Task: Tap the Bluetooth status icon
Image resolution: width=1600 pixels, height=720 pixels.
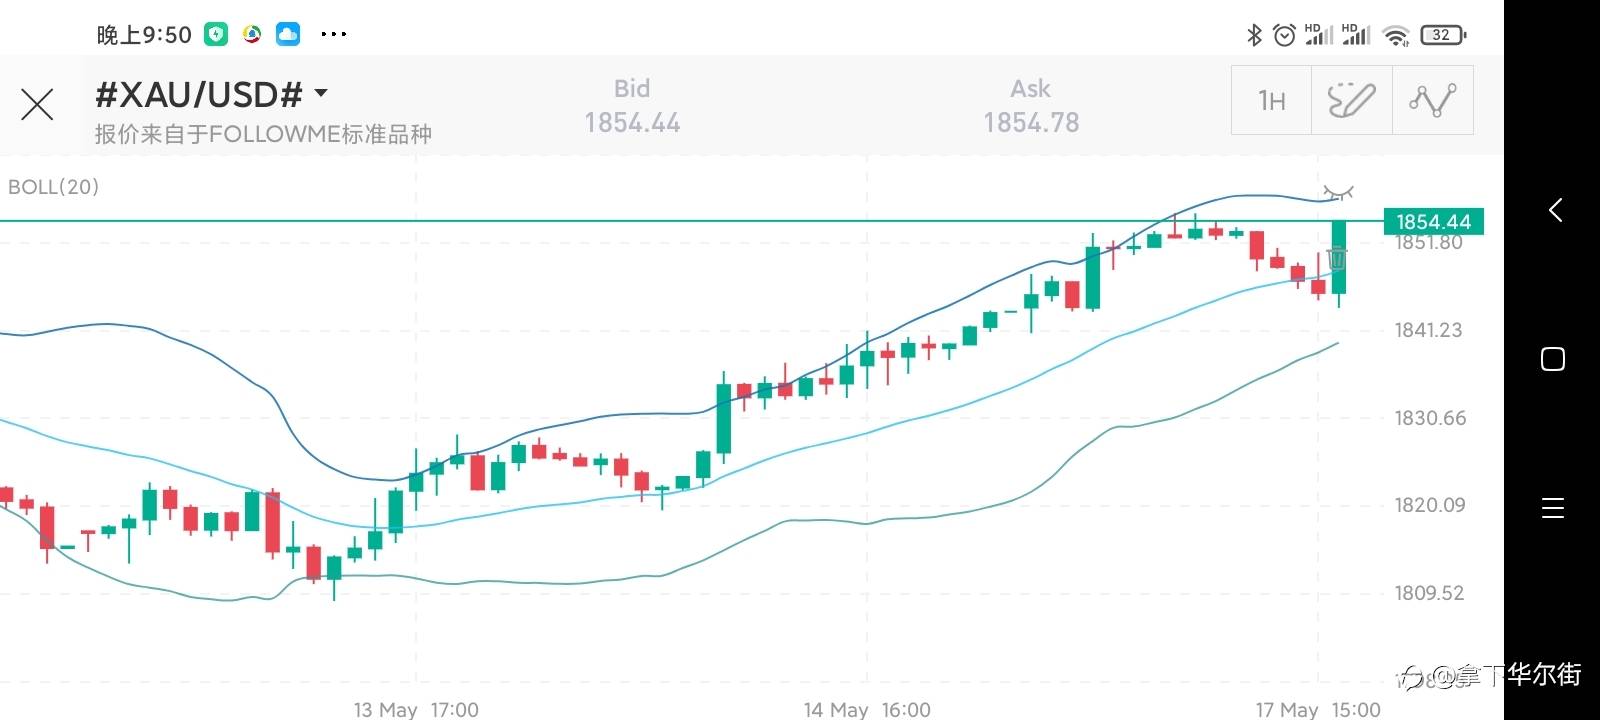Action: (x=1254, y=35)
